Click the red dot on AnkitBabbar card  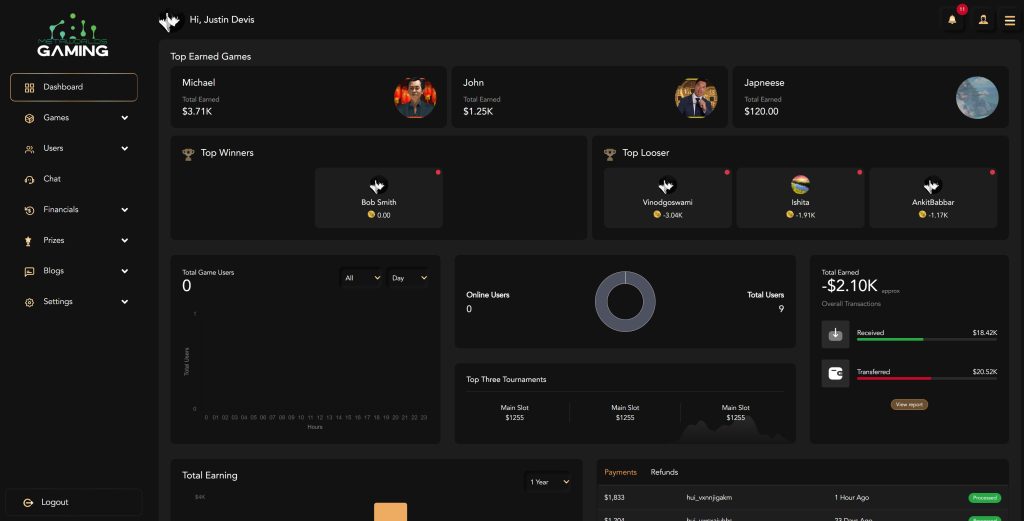(x=992, y=172)
